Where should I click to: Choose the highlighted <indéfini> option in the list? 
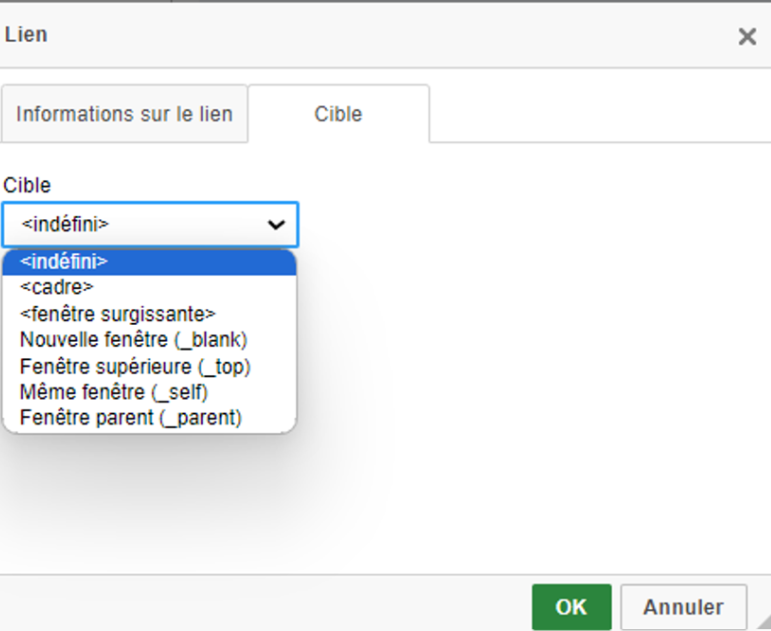65,262
